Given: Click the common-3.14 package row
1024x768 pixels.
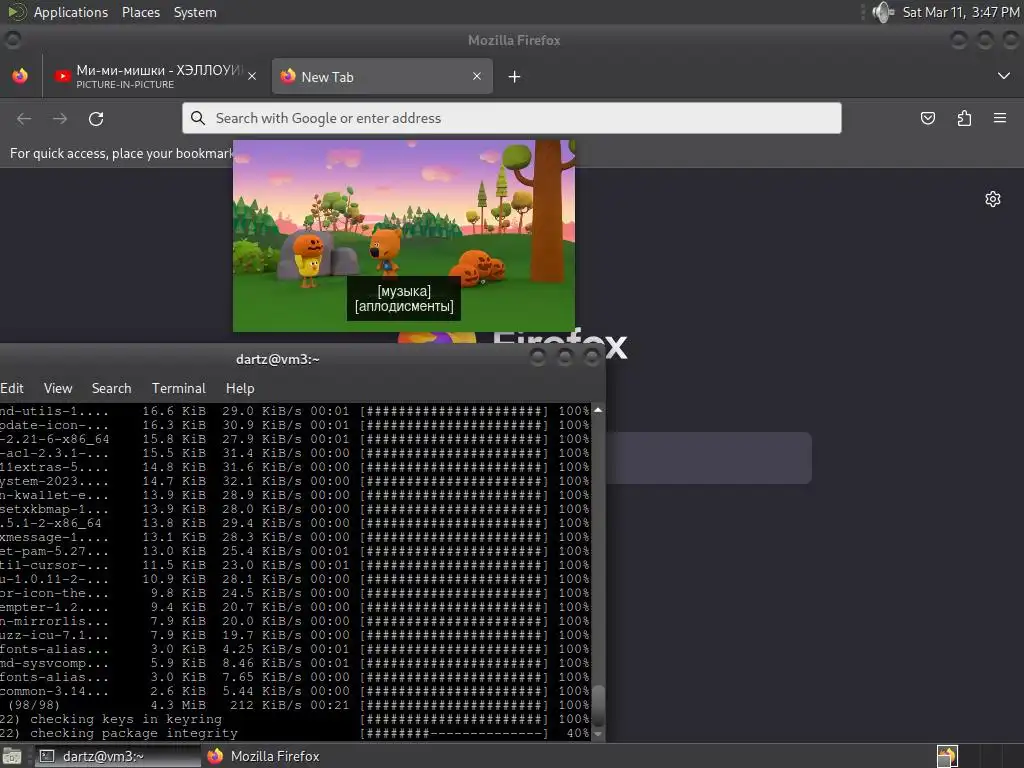Looking at the screenshot, I should [x=295, y=691].
